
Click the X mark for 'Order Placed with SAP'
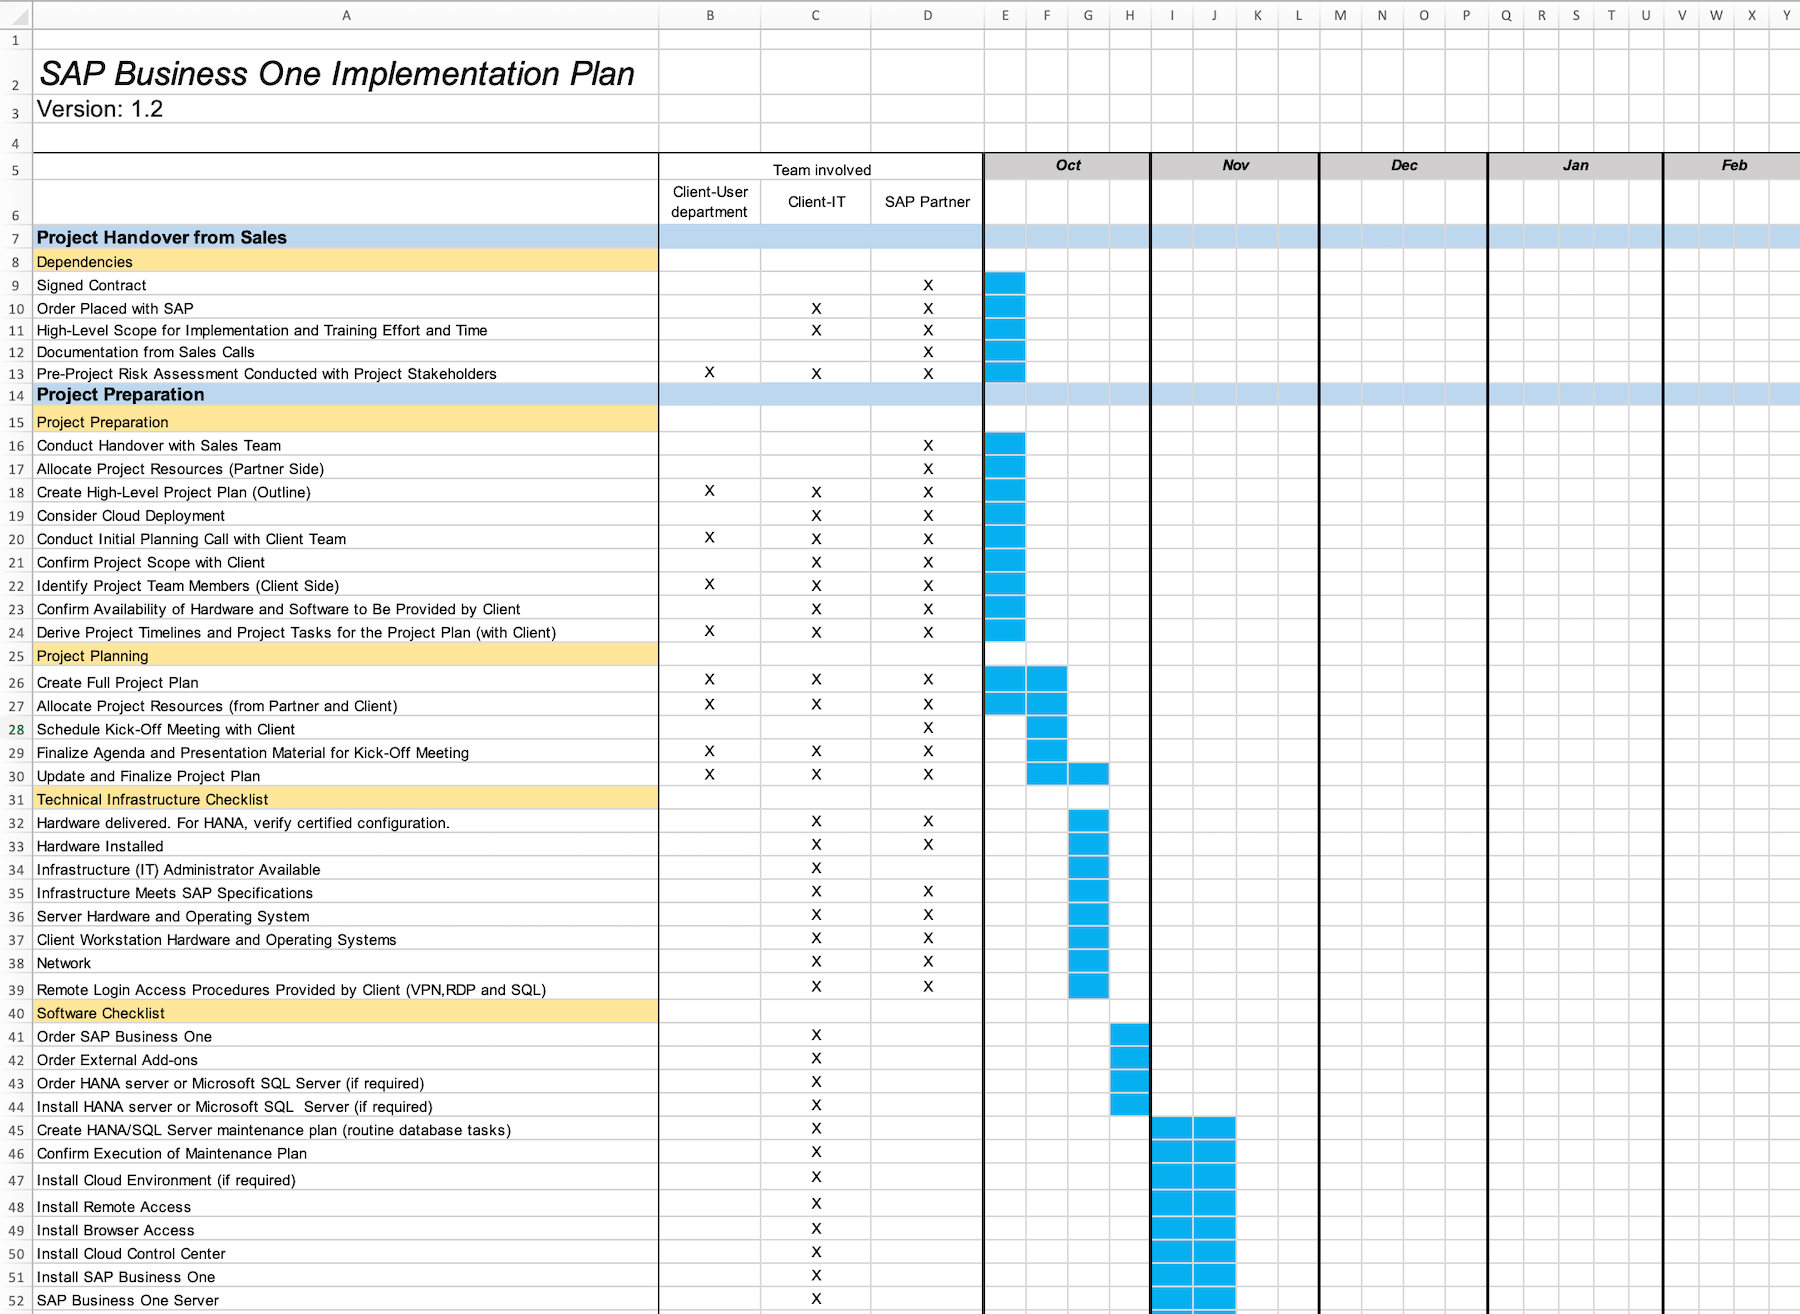pyautogui.click(x=815, y=307)
